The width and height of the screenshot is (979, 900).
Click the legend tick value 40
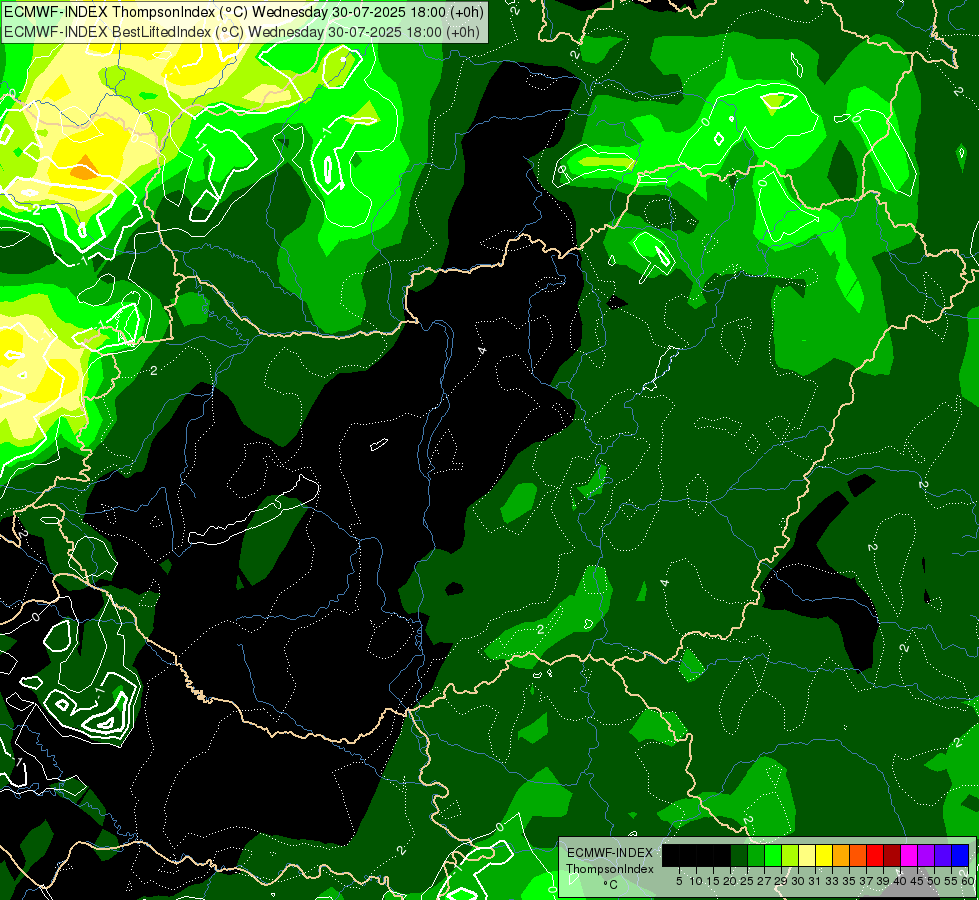900,881
